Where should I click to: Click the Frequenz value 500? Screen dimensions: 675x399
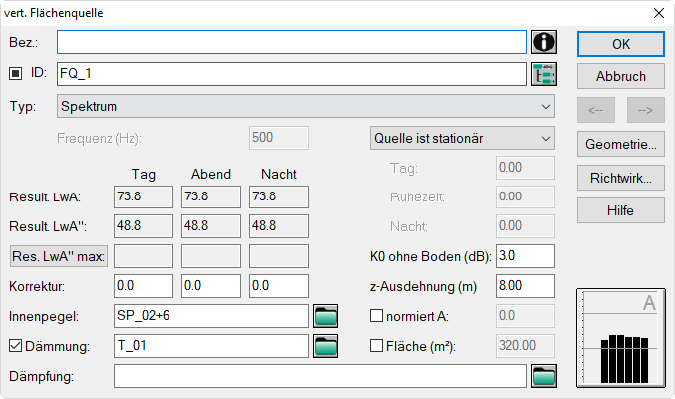[279, 138]
